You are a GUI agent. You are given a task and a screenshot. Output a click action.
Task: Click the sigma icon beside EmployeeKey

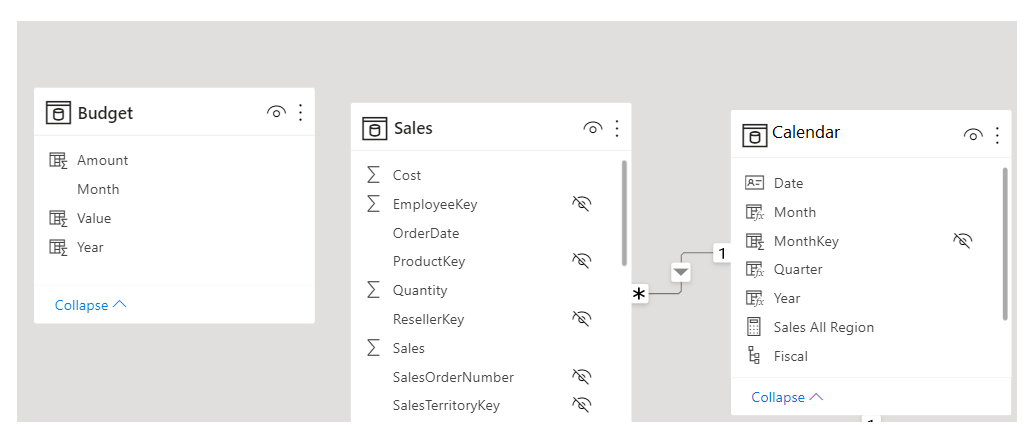pyautogui.click(x=373, y=204)
